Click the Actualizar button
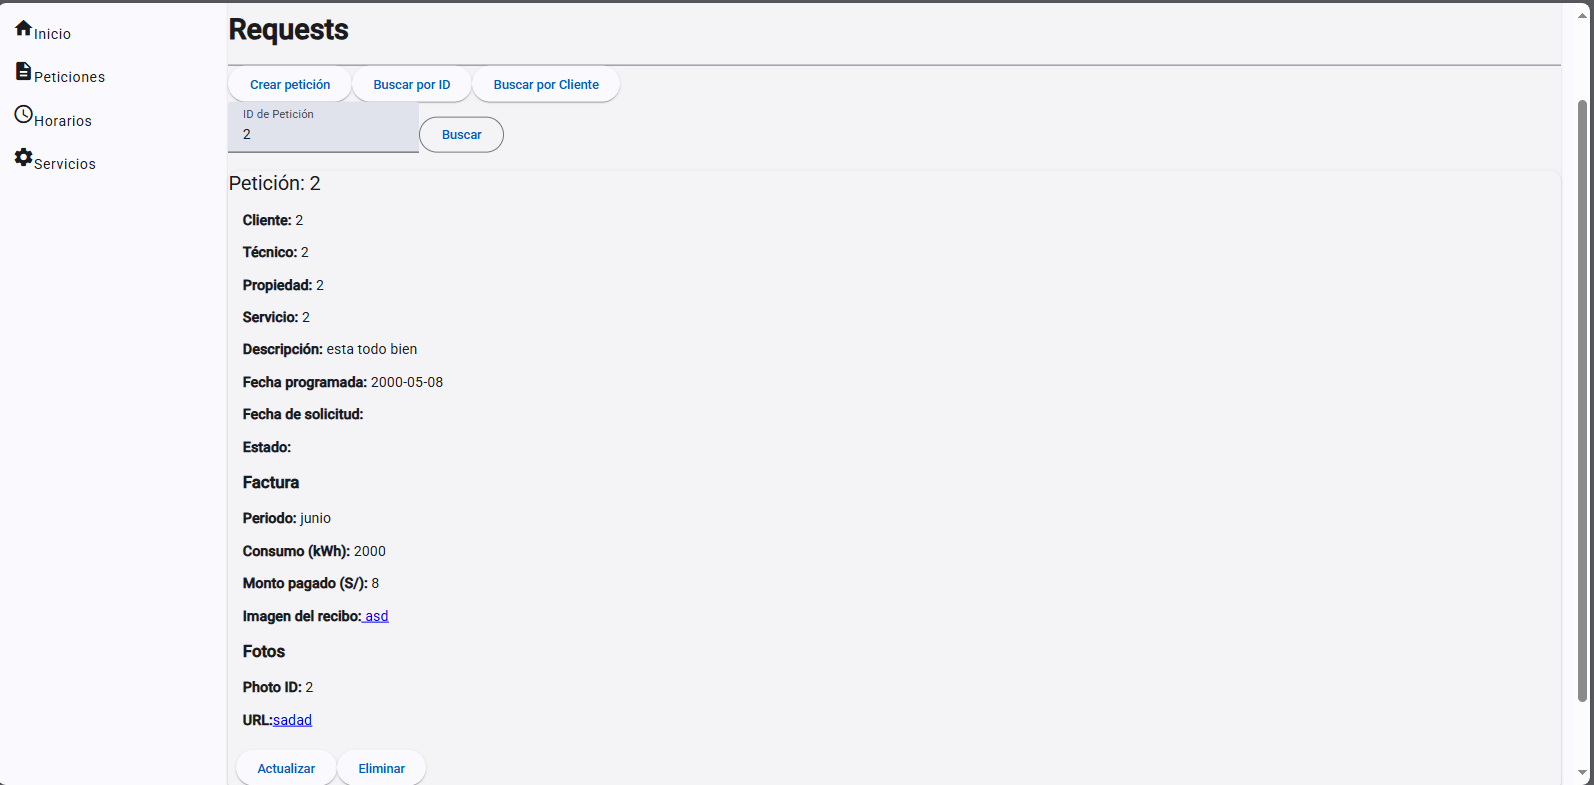 click(286, 768)
